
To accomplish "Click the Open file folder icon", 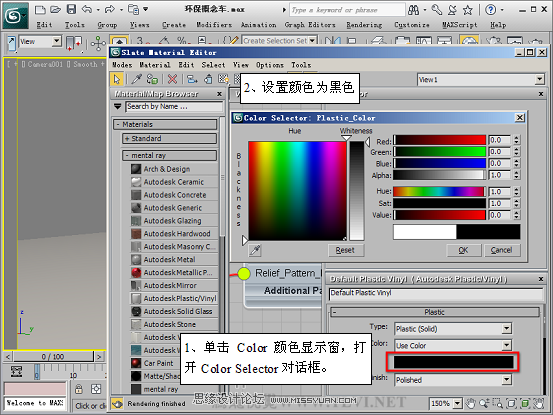I will click(55, 10).
